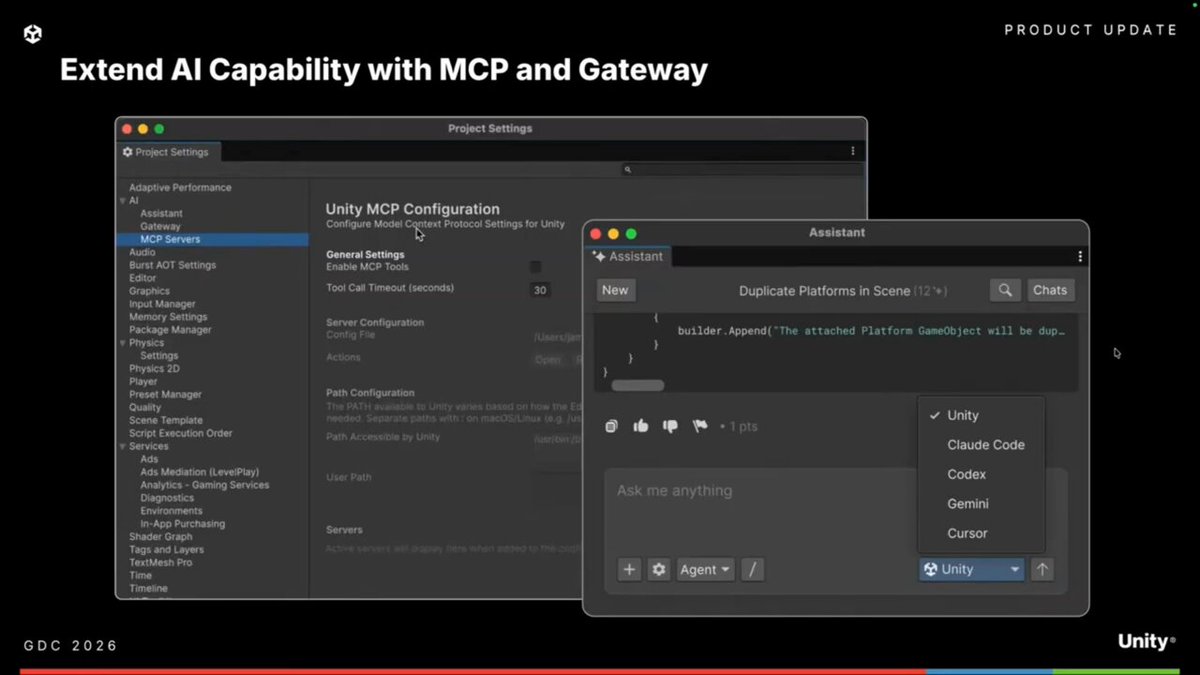Image resolution: width=1200 pixels, height=675 pixels.
Task: Open Assistant settings gear
Action: coord(658,569)
